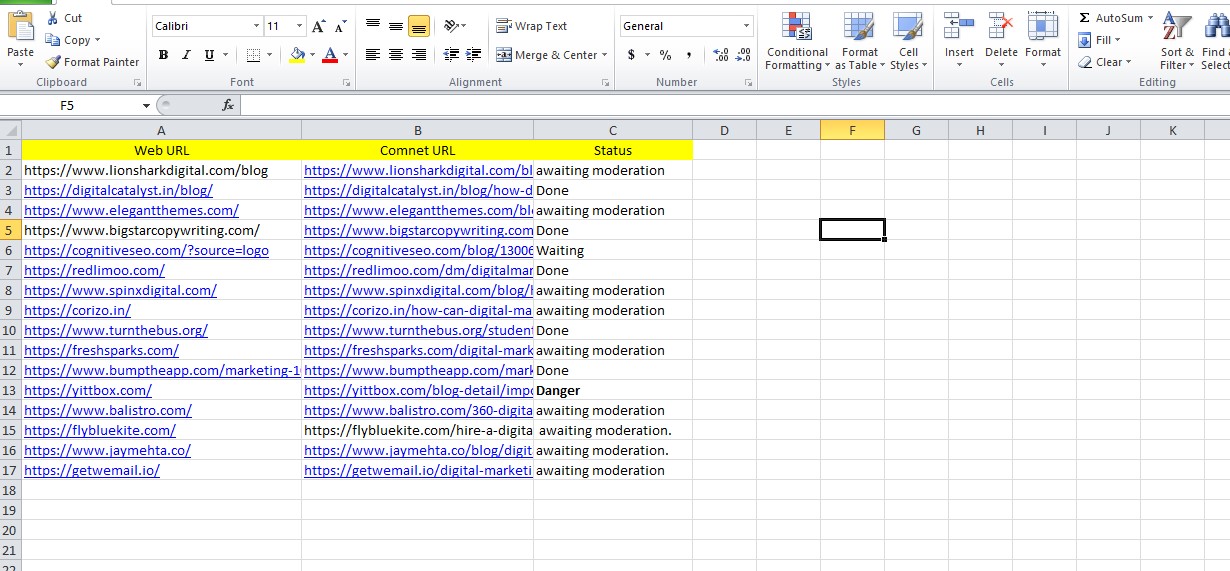Open Conditional Formatting menu
This screenshot has width=1230, height=571.
[x=797, y=42]
